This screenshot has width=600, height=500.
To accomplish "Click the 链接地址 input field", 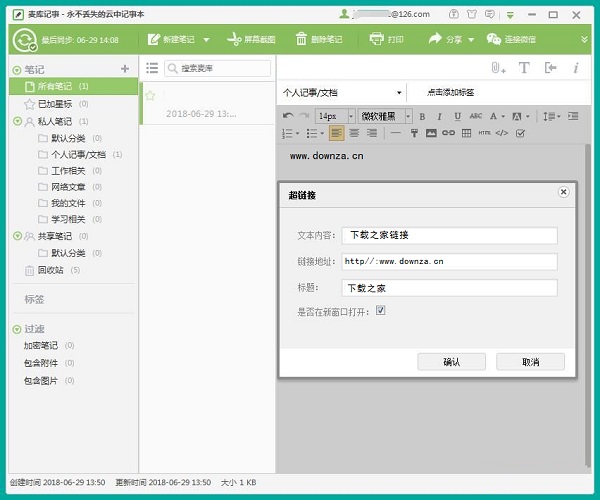I will [448, 261].
